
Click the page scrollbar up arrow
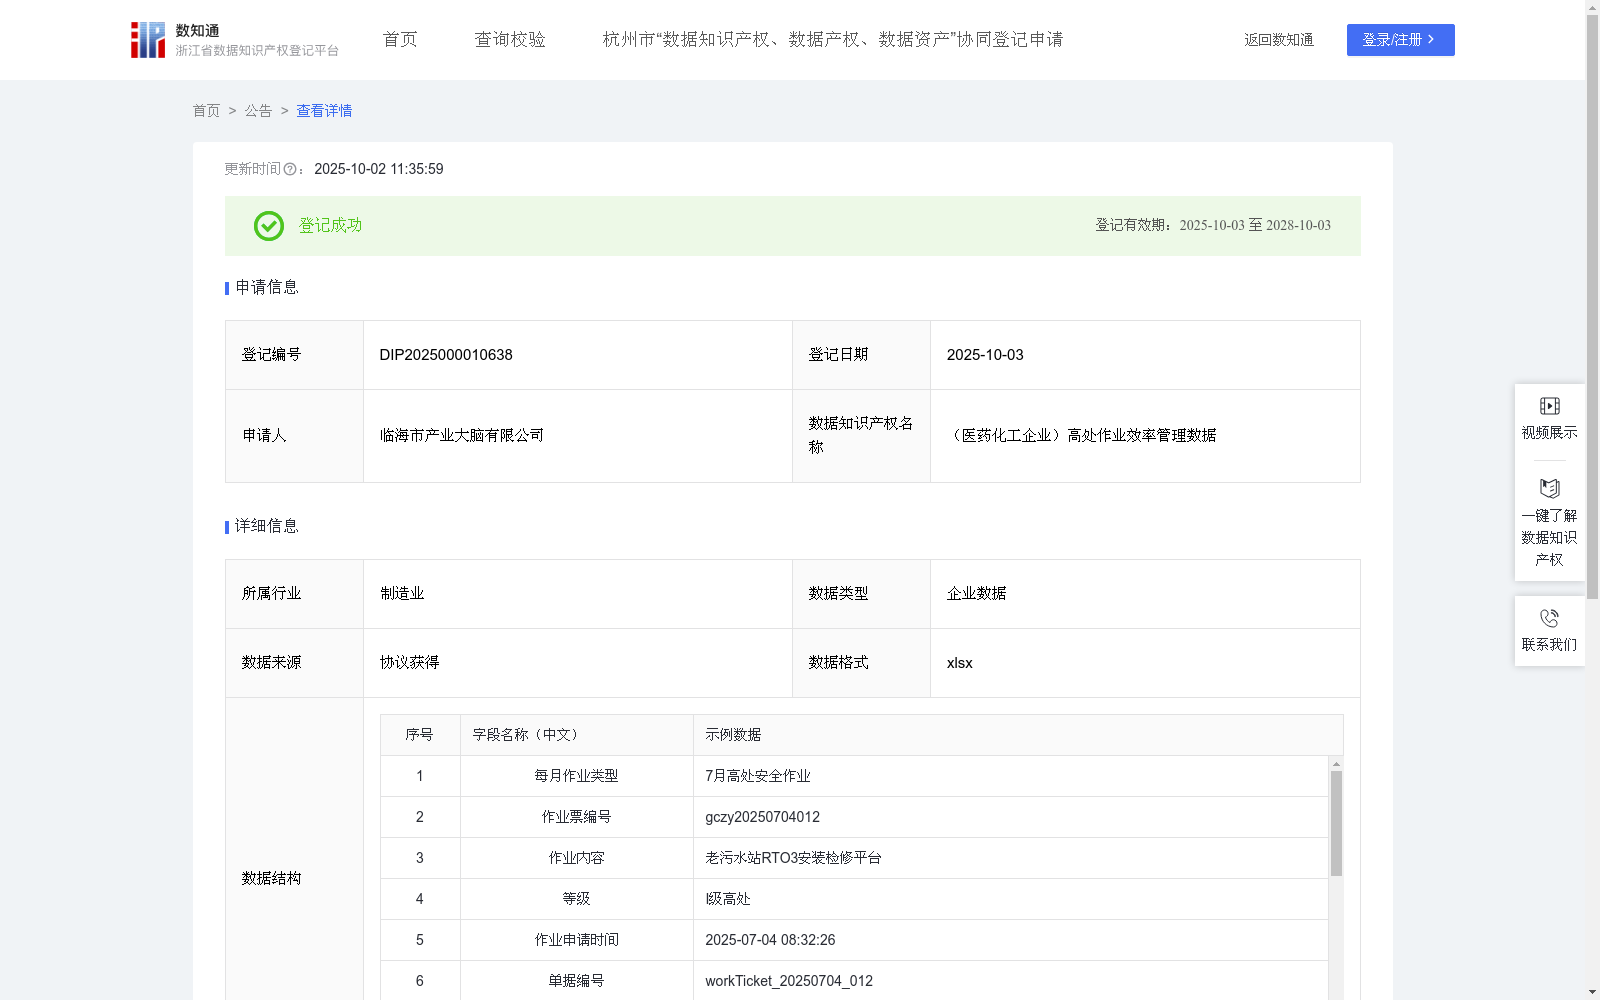click(x=1592, y=7)
